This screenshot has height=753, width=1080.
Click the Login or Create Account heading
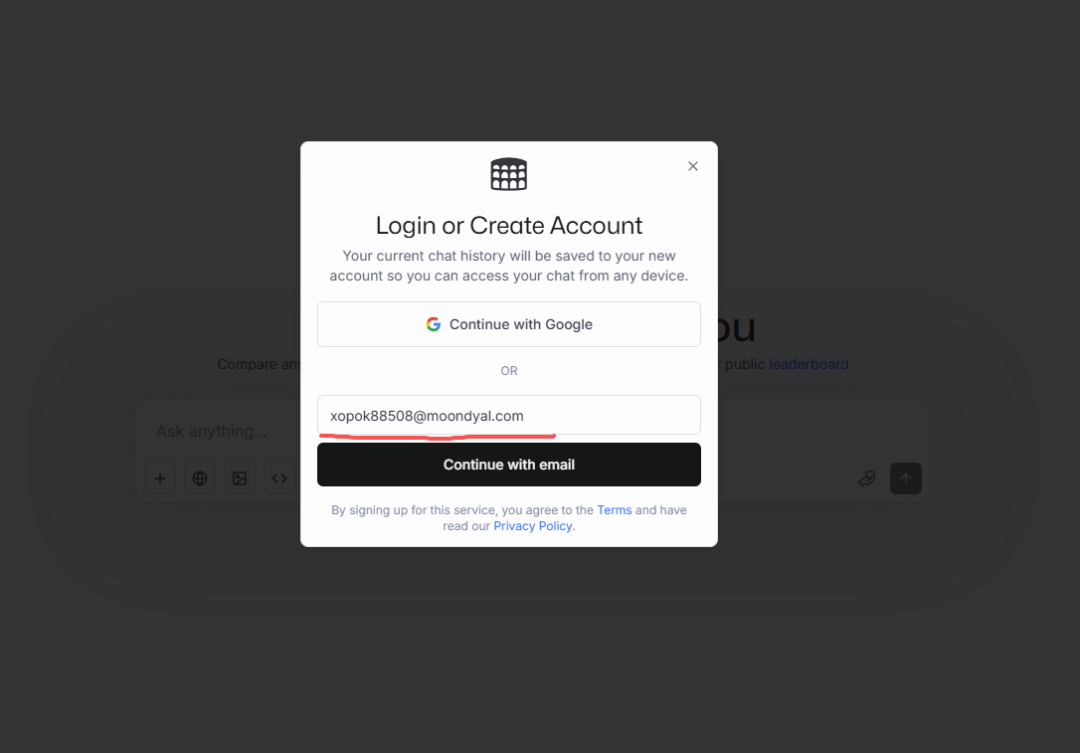509,225
